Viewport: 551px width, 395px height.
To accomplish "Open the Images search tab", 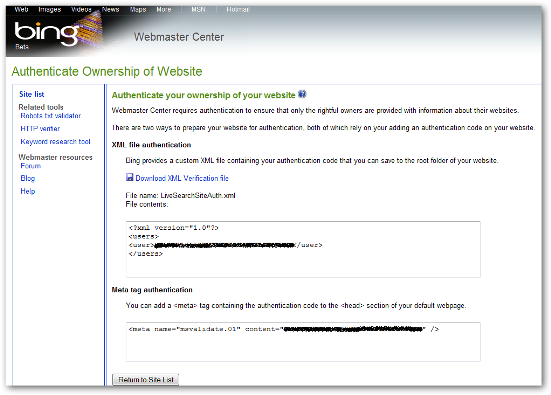I will coord(50,9).
